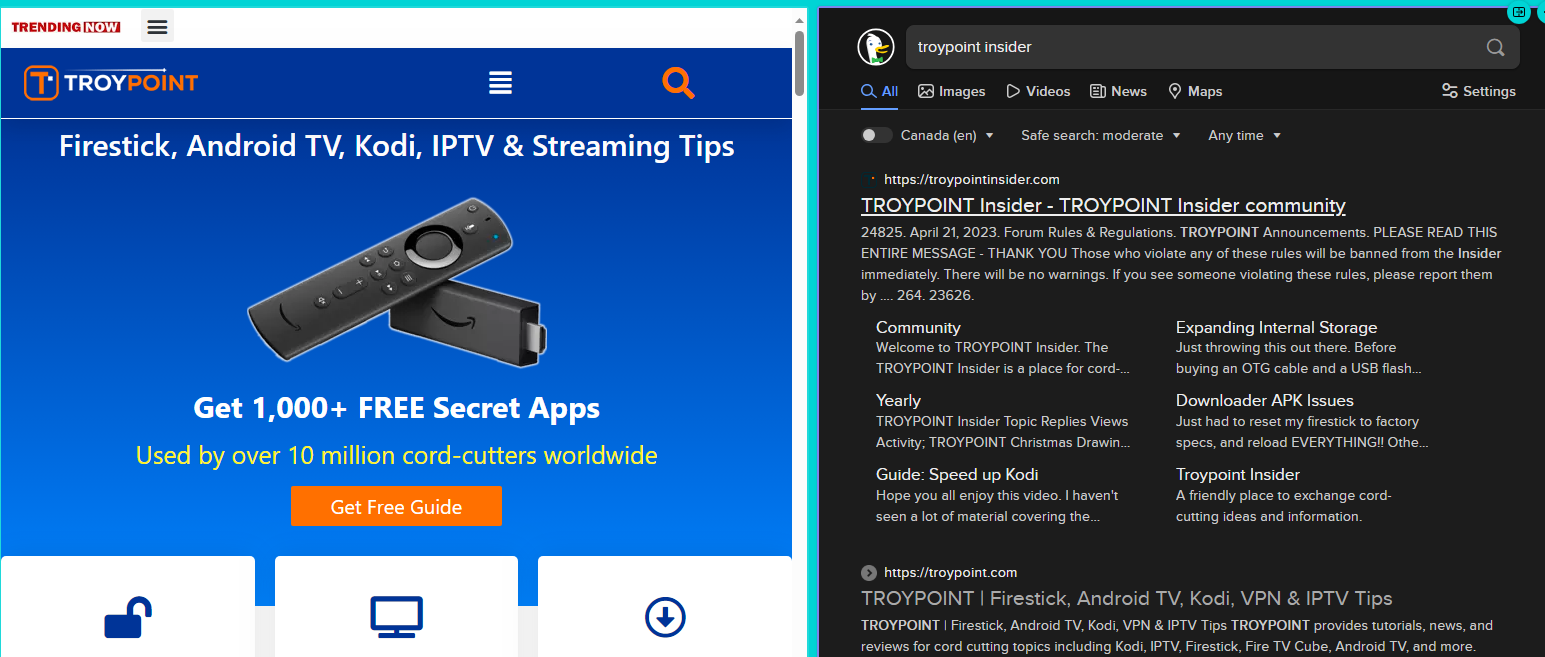
Task: Toggle the Canada (en) region switch
Action: point(876,135)
